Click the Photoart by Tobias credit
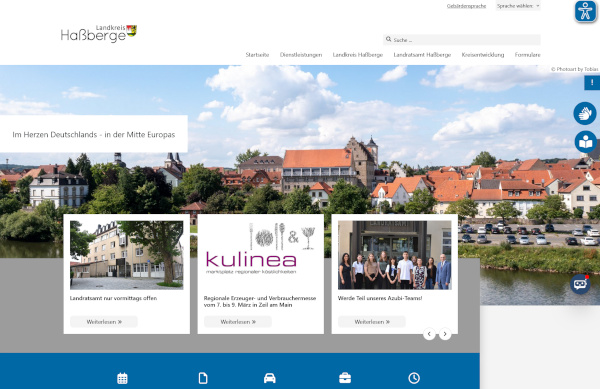 point(574,69)
